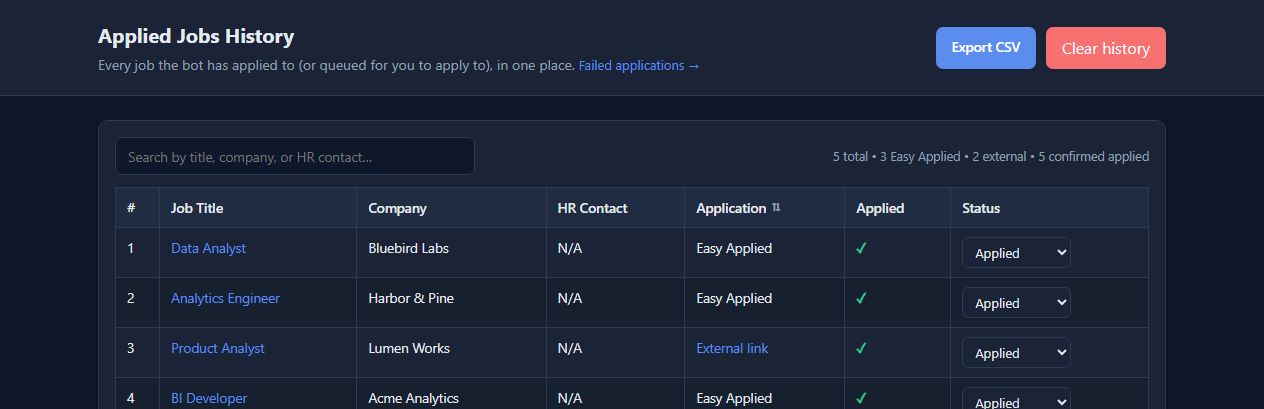Image resolution: width=1264 pixels, height=409 pixels.
Task: Open the BI Developer job link
Action: coord(209,398)
